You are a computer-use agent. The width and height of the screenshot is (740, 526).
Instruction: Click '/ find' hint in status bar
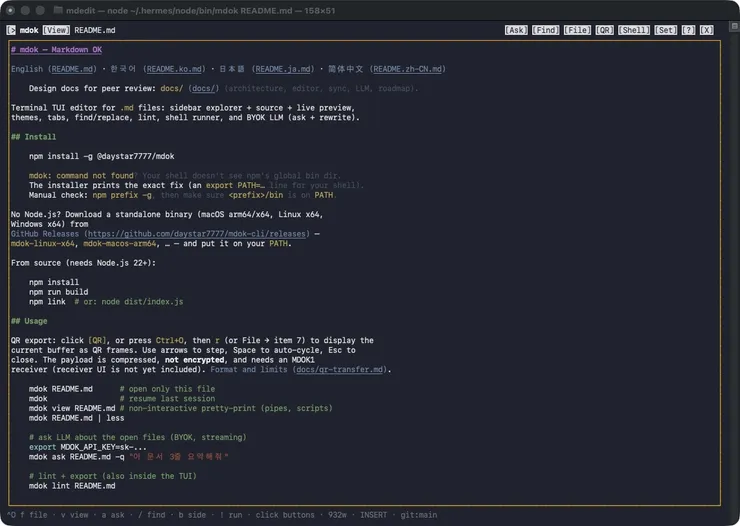tap(151, 515)
